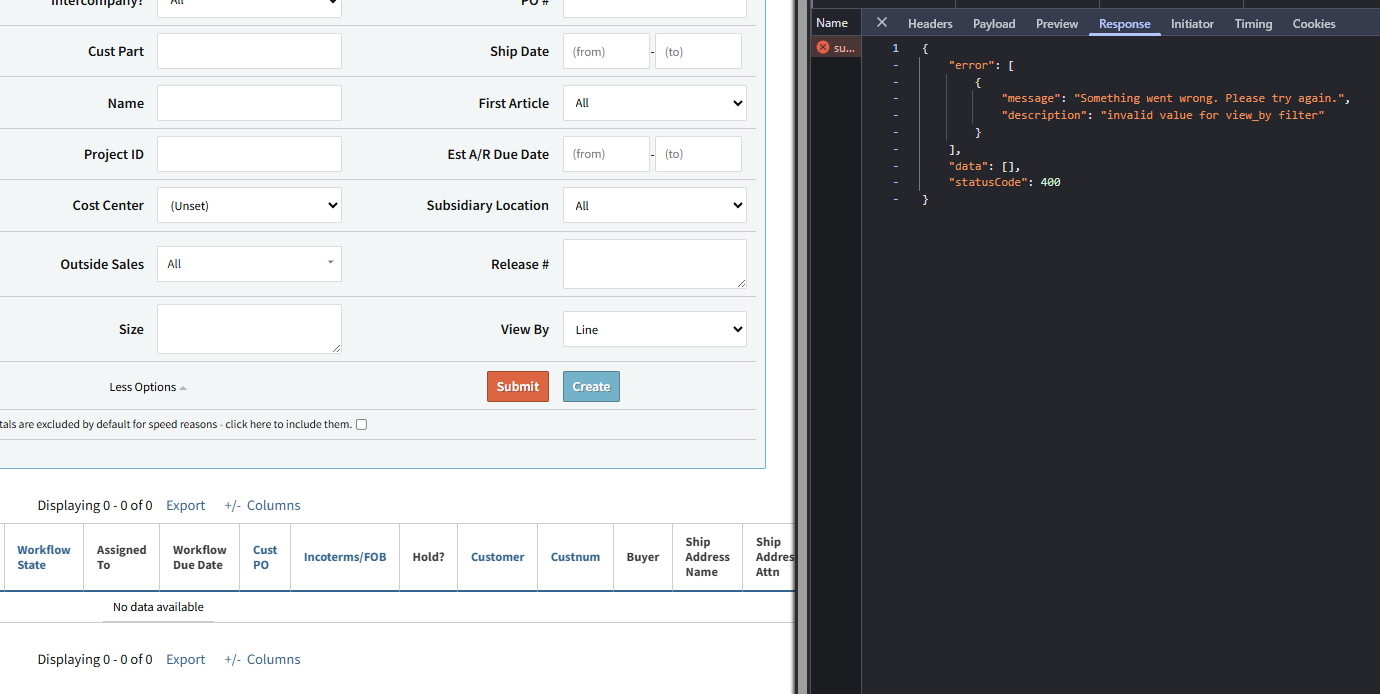
Task: Sort by Incoterms/FOB column
Action: pyautogui.click(x=345, y=557)
